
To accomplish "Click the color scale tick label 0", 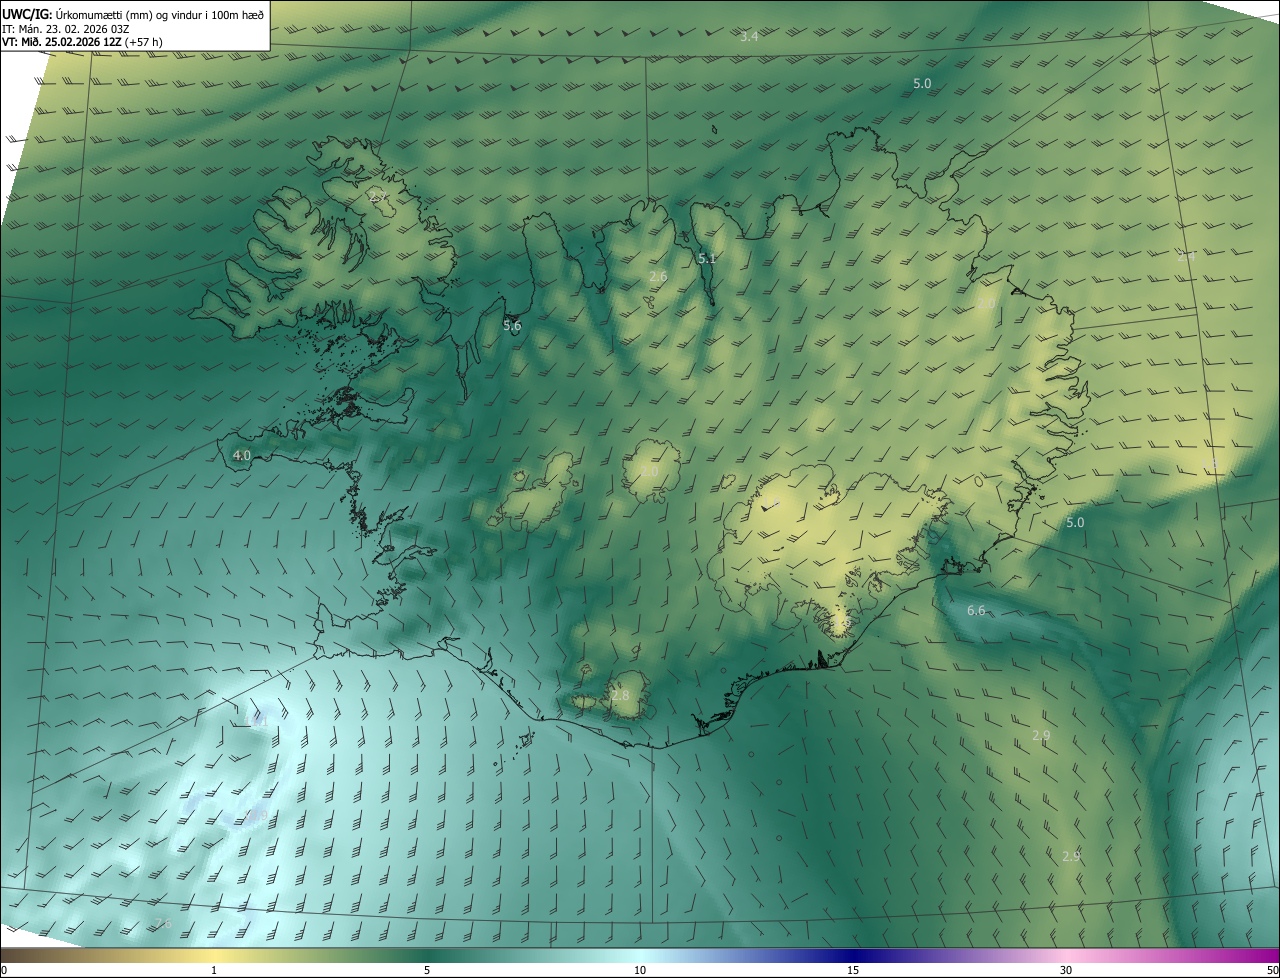I will point(3,970).
